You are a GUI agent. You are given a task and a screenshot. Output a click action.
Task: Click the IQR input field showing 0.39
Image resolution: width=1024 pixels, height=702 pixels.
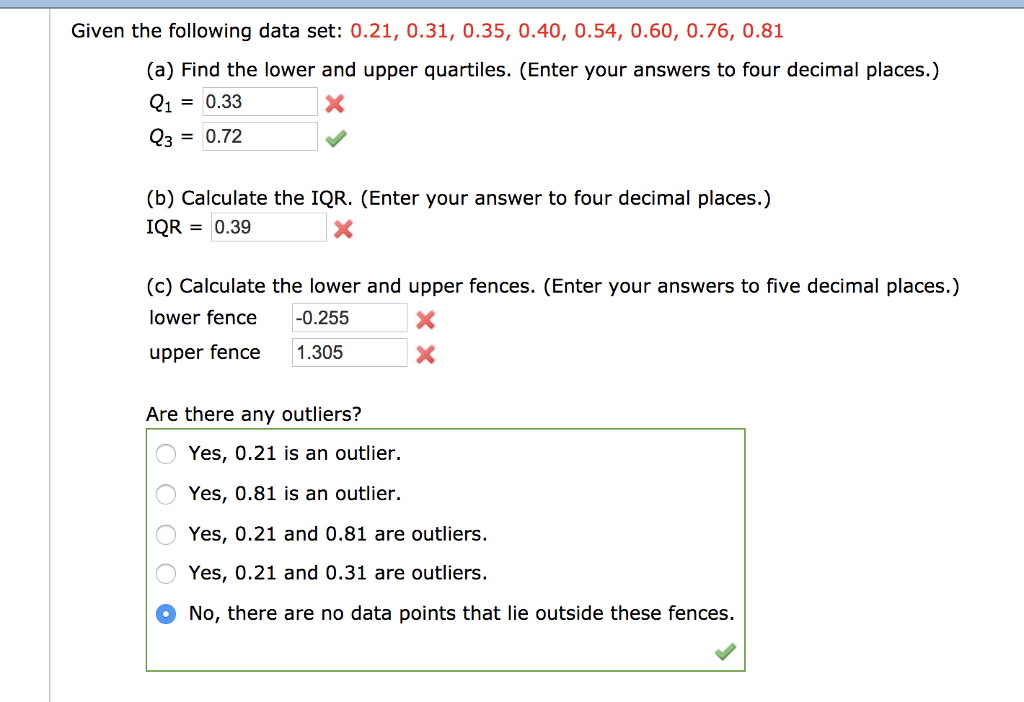268,227
